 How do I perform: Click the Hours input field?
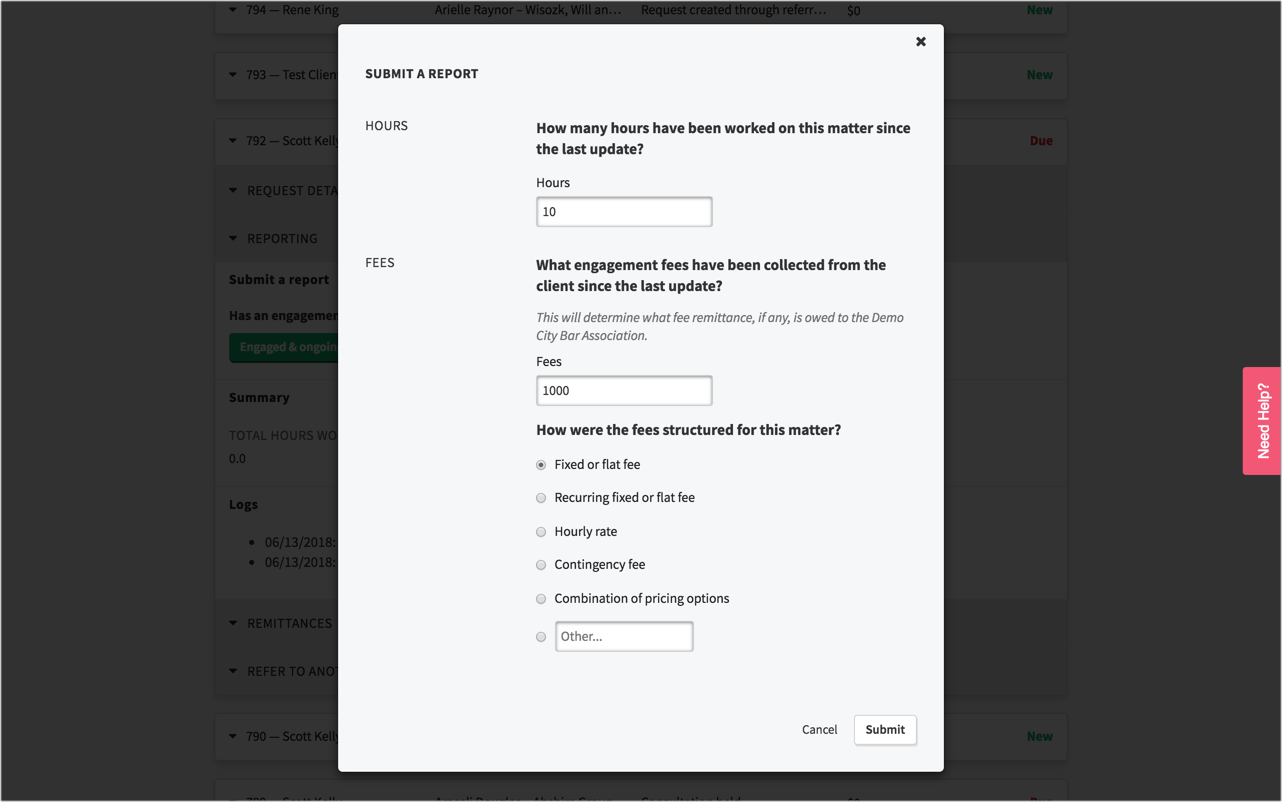click(x=623, y=212)
